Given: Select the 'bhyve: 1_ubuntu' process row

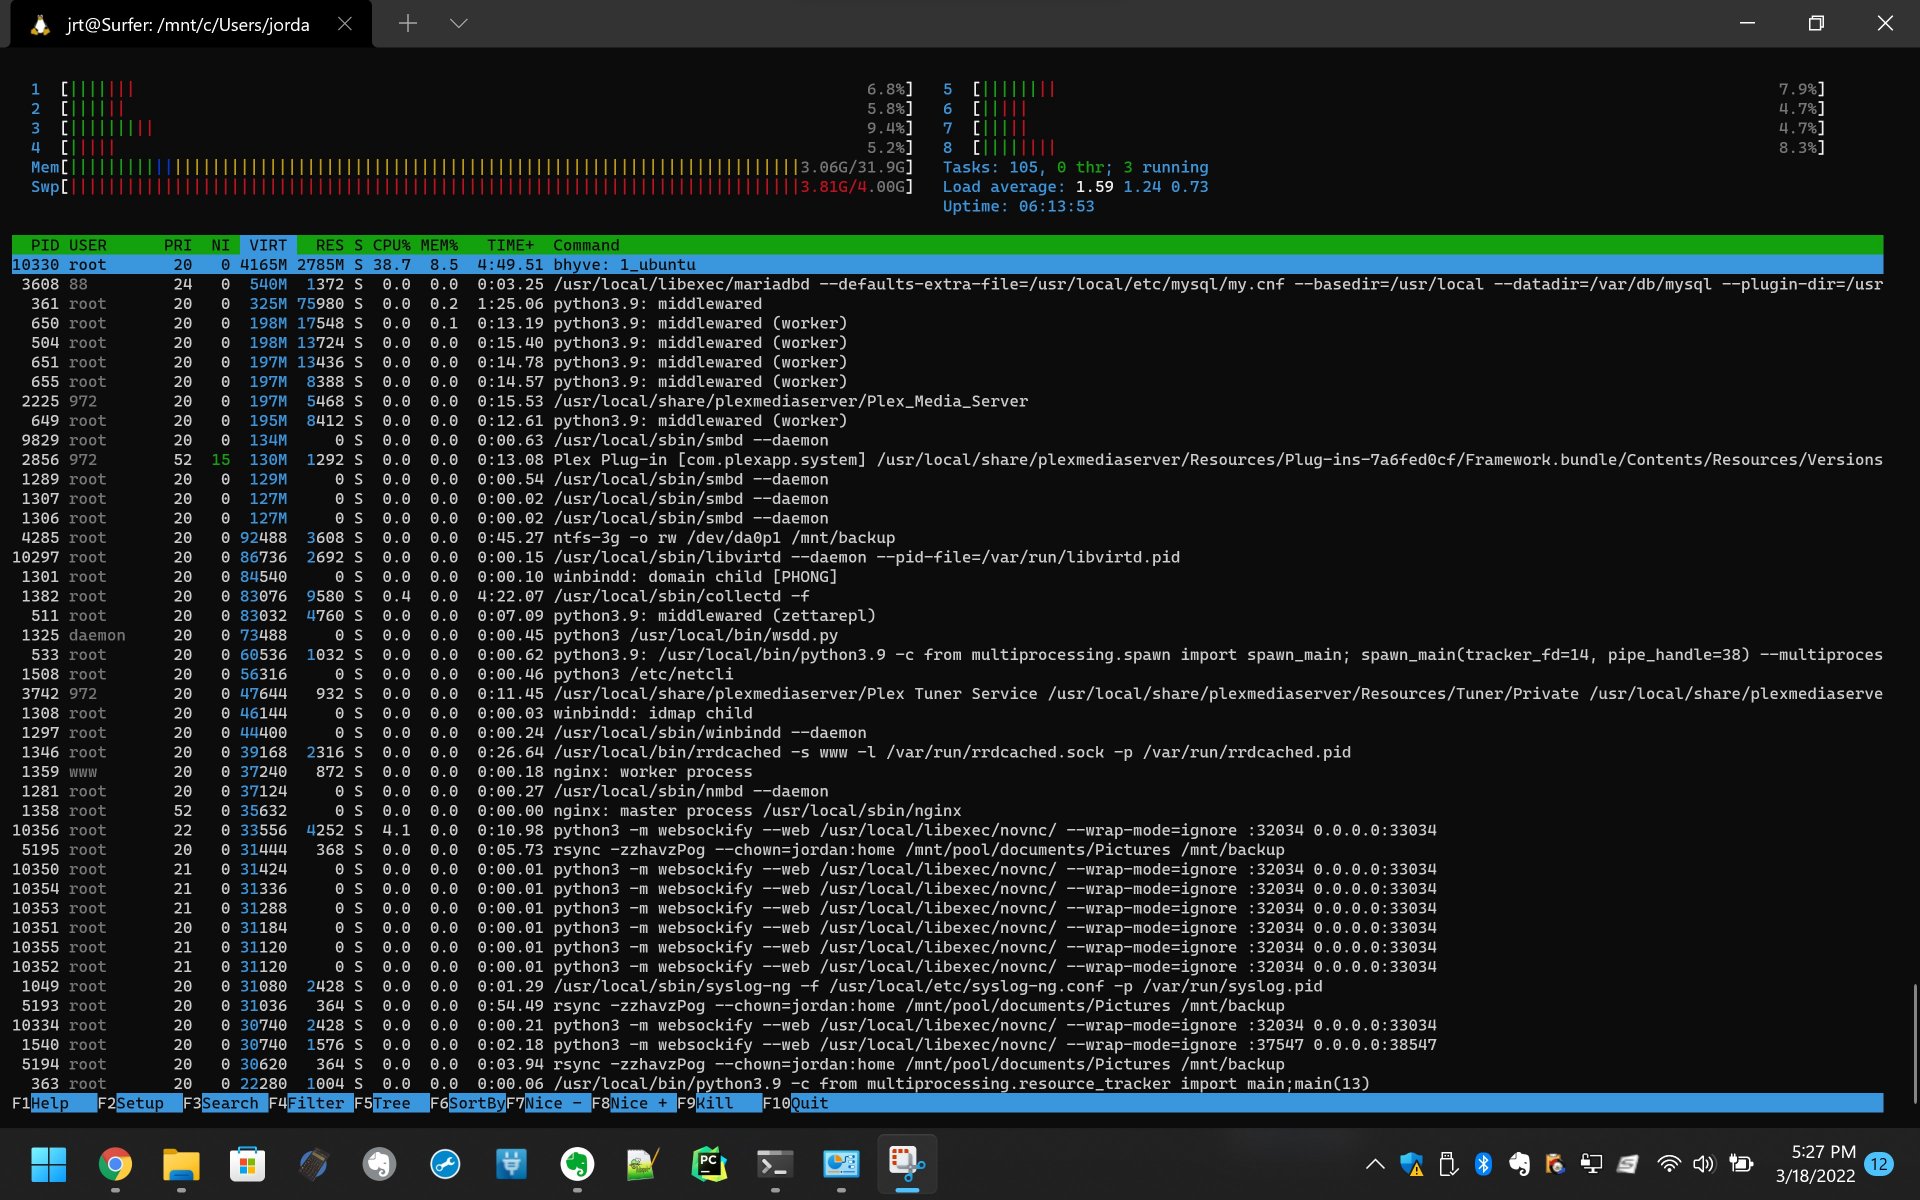Looking at the screenshot, I should tap(947, 265).
